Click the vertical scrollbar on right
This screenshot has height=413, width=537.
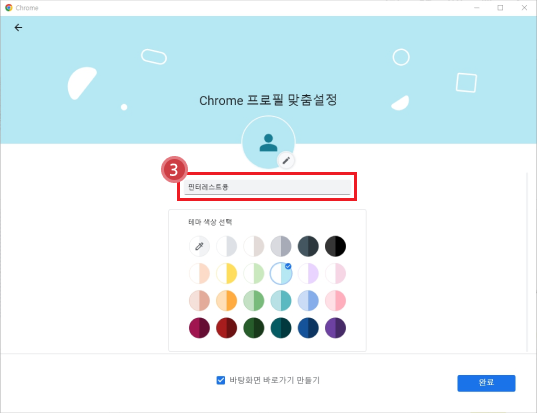tap(527, 262)
